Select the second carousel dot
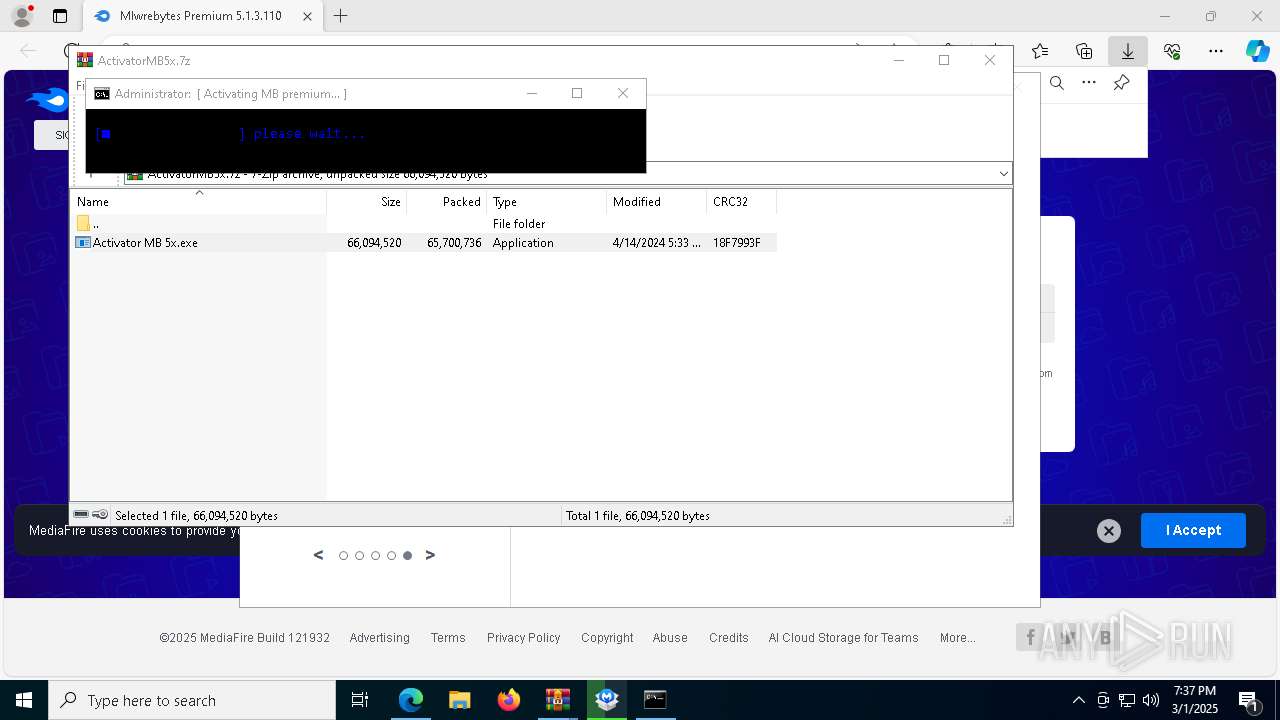The width and height of the screenshot is (1280, 720). (x=359, y=556)
